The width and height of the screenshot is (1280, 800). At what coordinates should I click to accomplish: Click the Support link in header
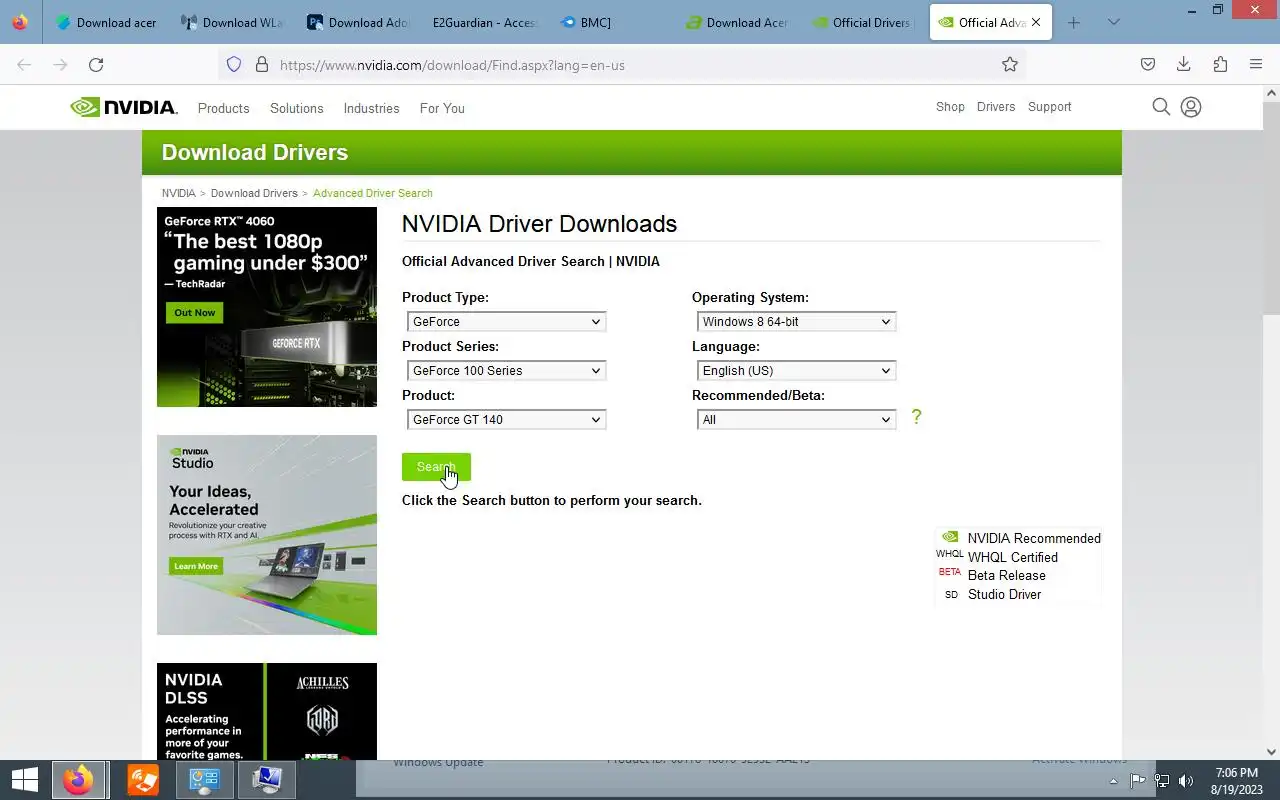pos(1049,107)
